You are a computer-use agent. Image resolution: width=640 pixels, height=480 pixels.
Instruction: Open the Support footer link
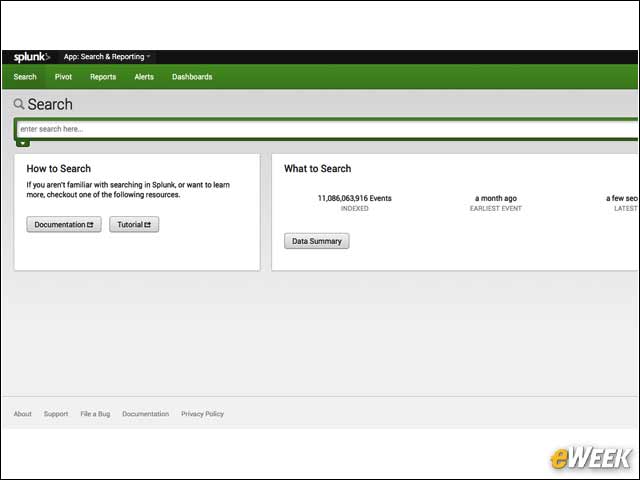coord(56,414)
